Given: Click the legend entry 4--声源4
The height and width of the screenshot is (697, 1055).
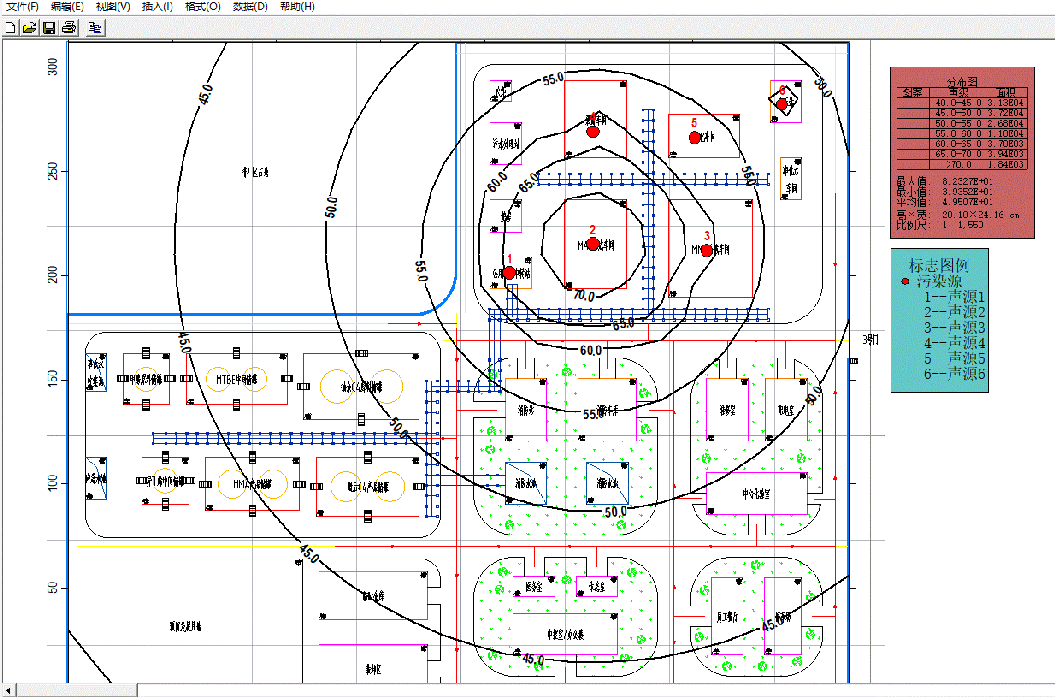Looking at the screenshot, I should (954, 343).
